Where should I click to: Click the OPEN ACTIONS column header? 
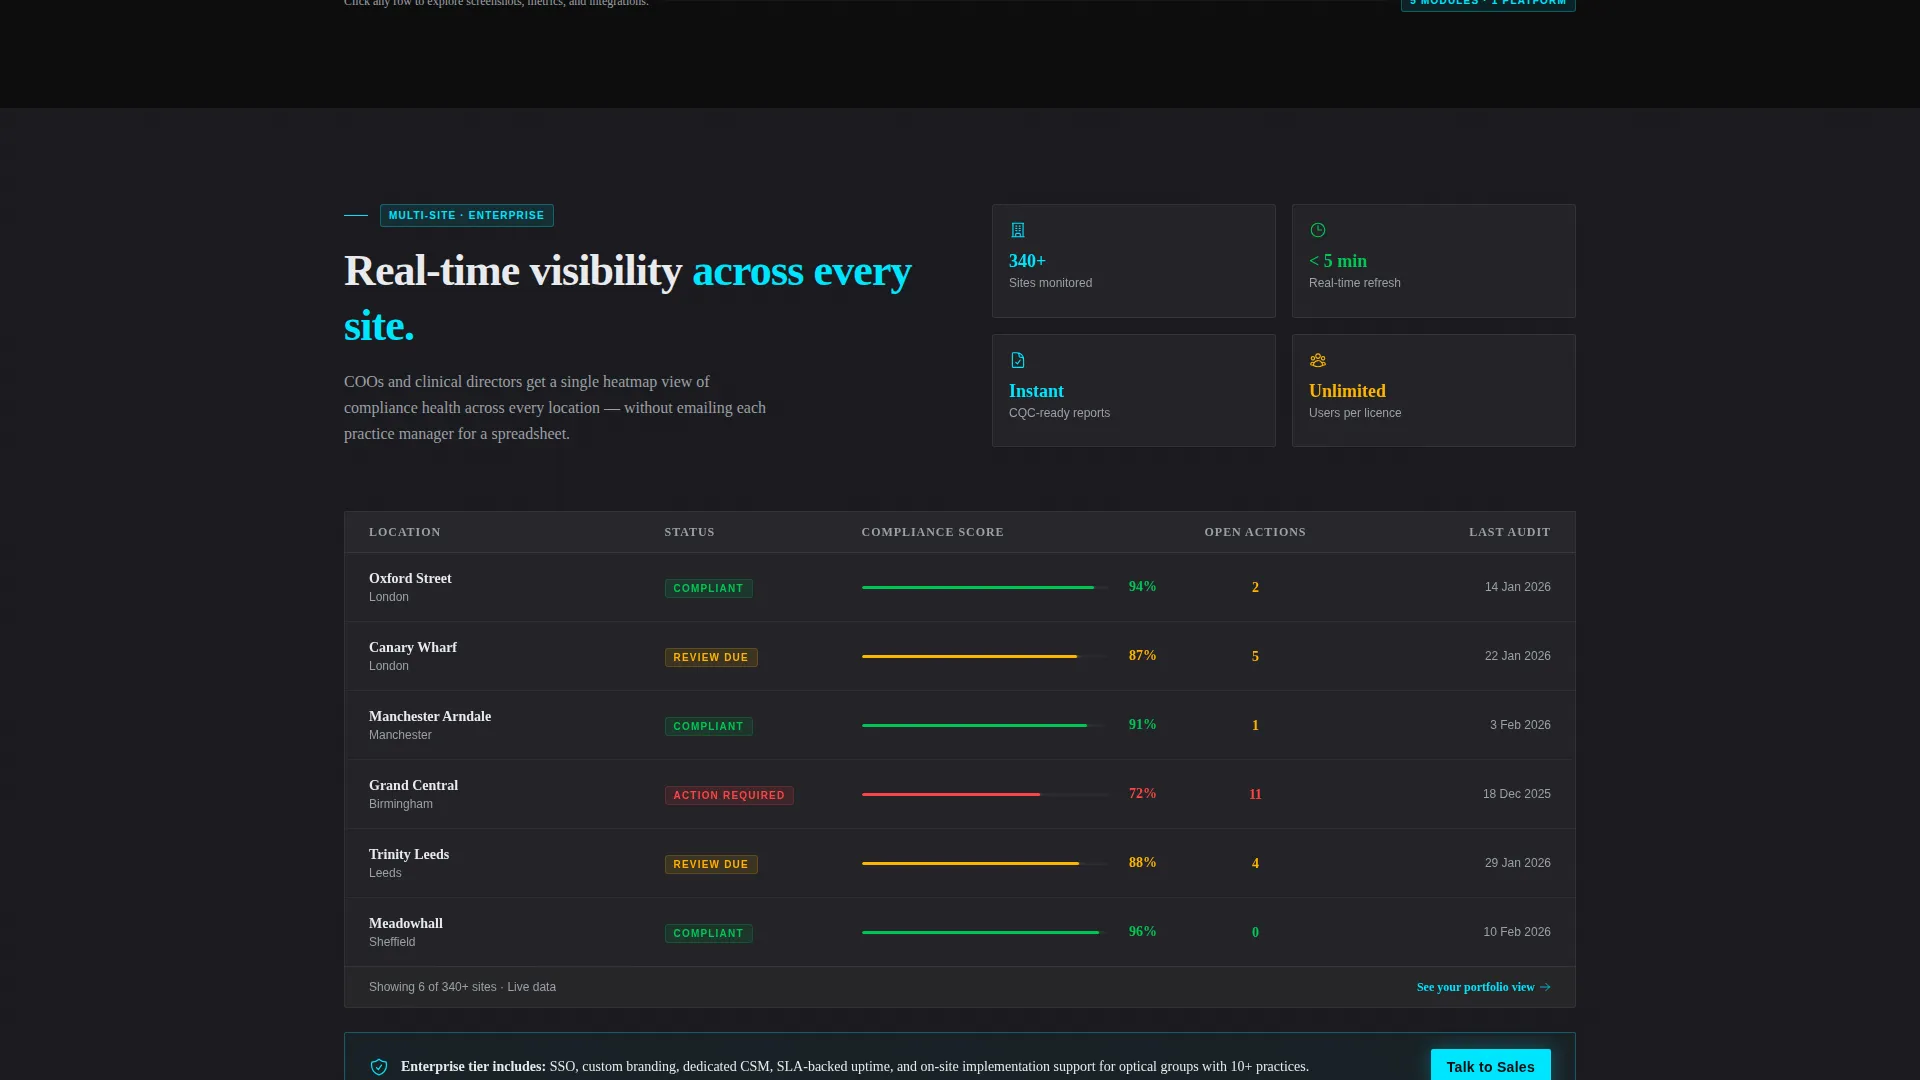pos(1255,532)
